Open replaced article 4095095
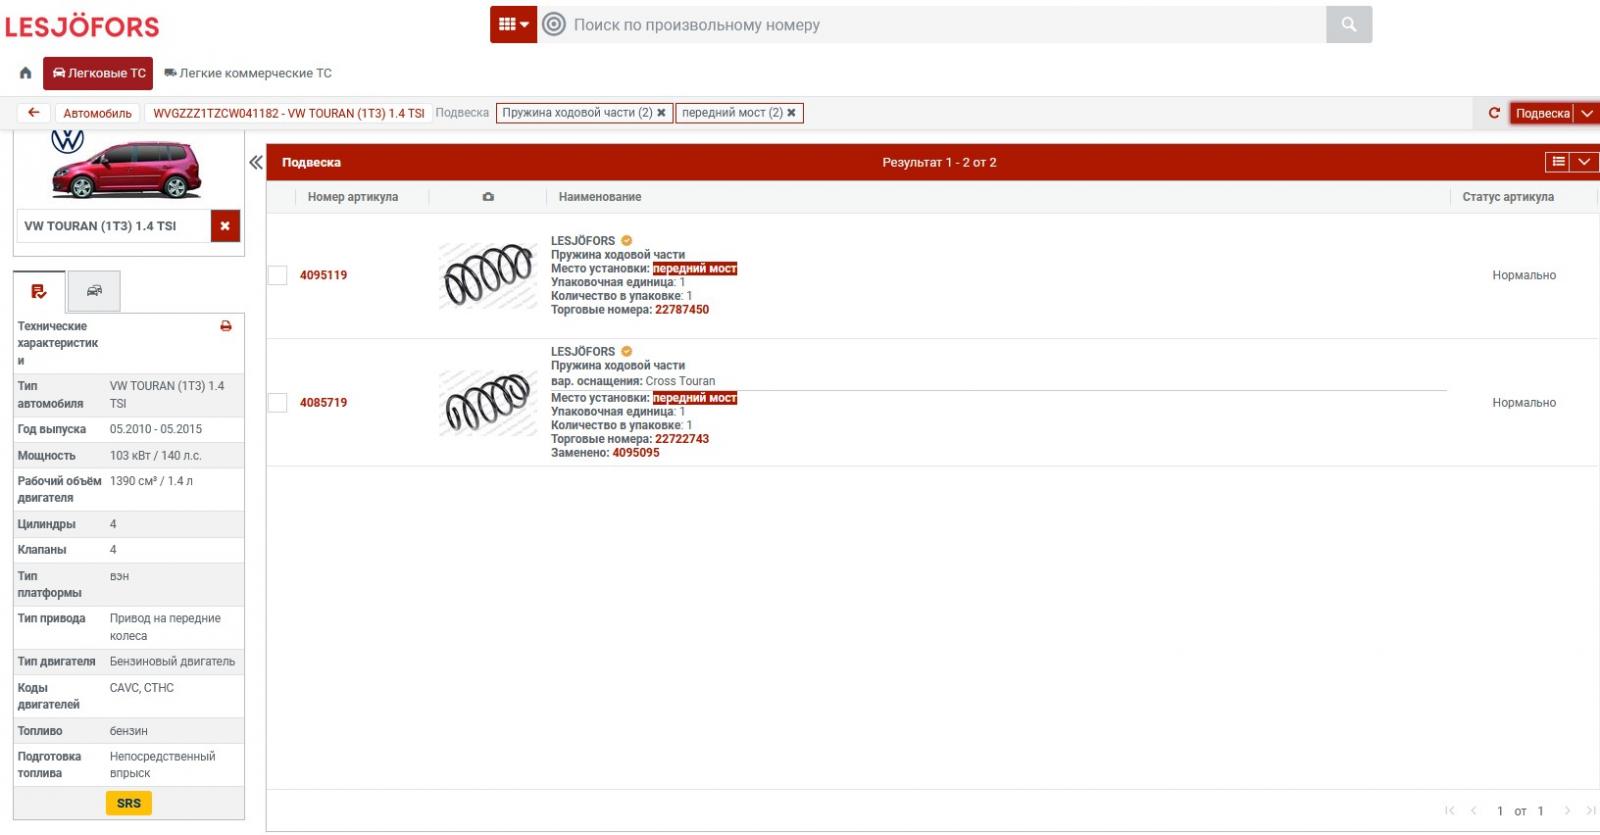The width and height of the screenshot is (1600, 835). point(636,453)
